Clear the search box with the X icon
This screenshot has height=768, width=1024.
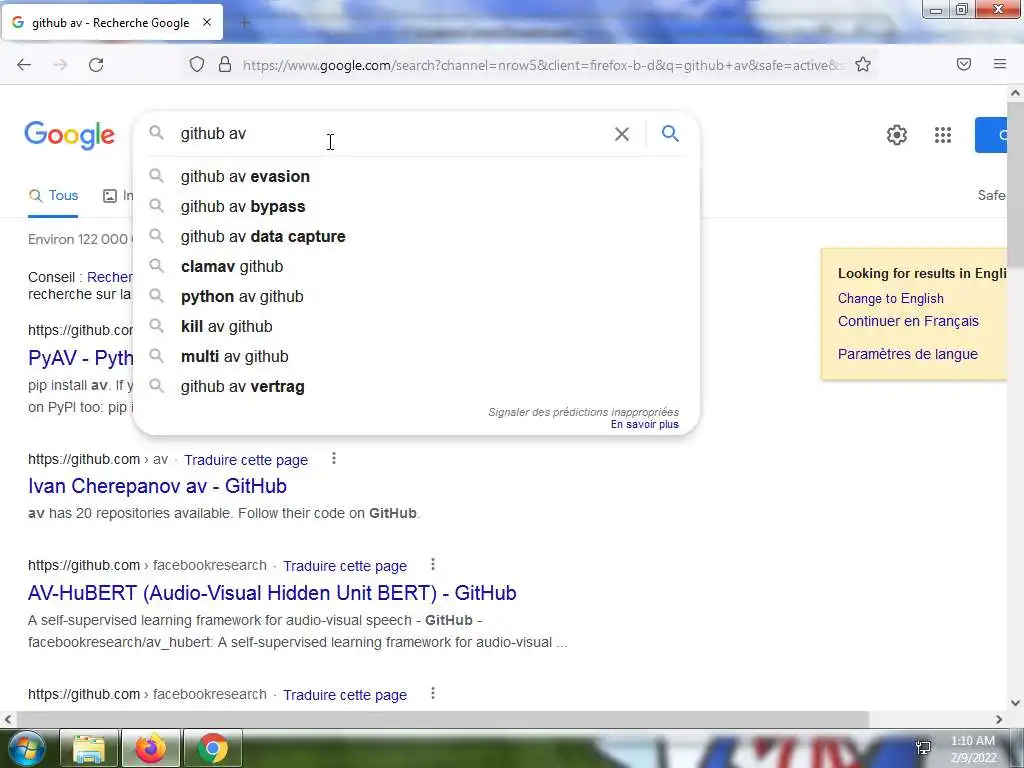tap(622, 134)
